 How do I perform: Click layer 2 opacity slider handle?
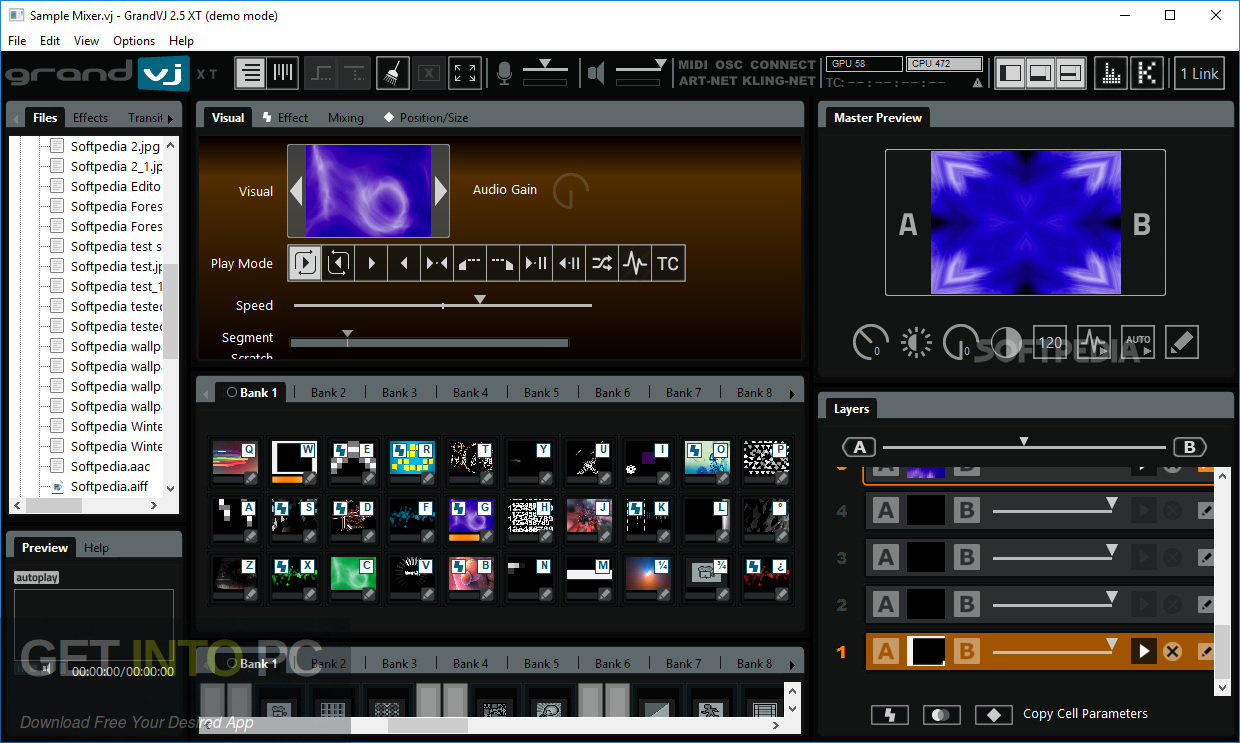click(x=1111, y=597)
